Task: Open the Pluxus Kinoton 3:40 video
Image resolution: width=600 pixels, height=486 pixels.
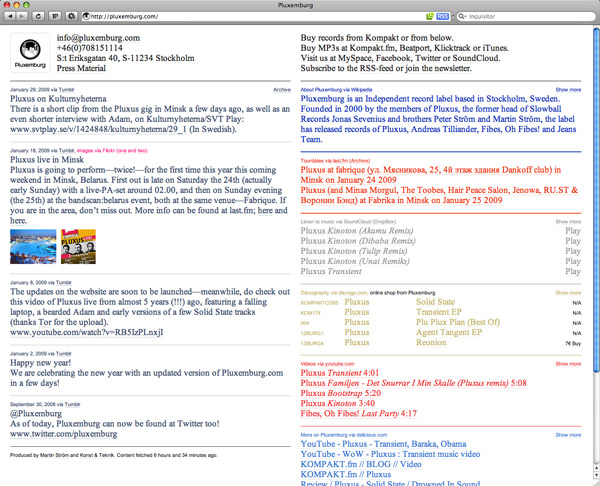Action: (x=338, y=403)
